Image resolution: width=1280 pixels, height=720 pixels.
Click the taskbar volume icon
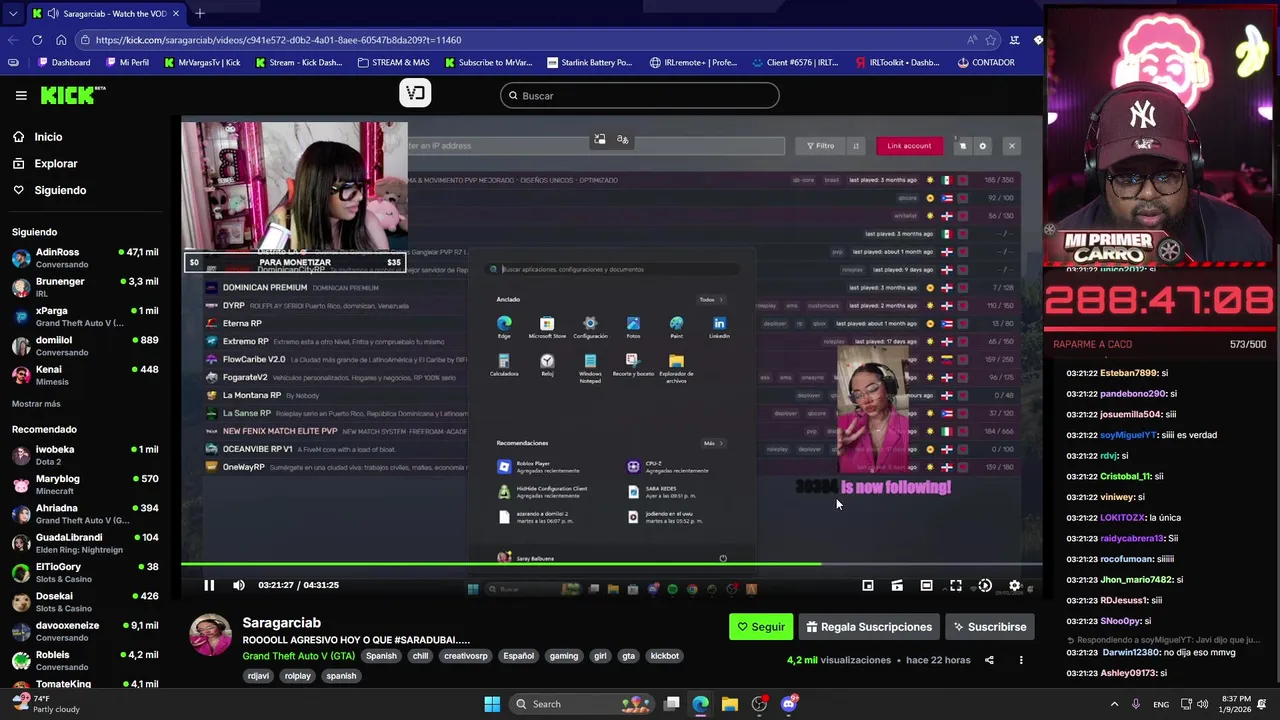coord(1203,704)
